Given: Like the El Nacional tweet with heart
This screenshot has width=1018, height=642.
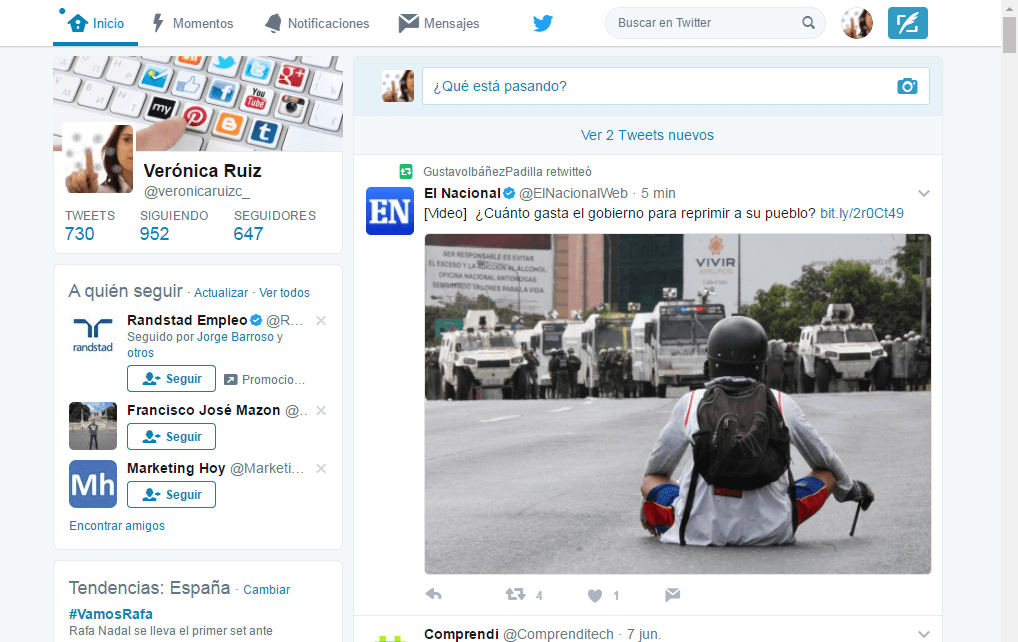Looking at the screenshot, I should pyautogui.click(x=595, y=595).
